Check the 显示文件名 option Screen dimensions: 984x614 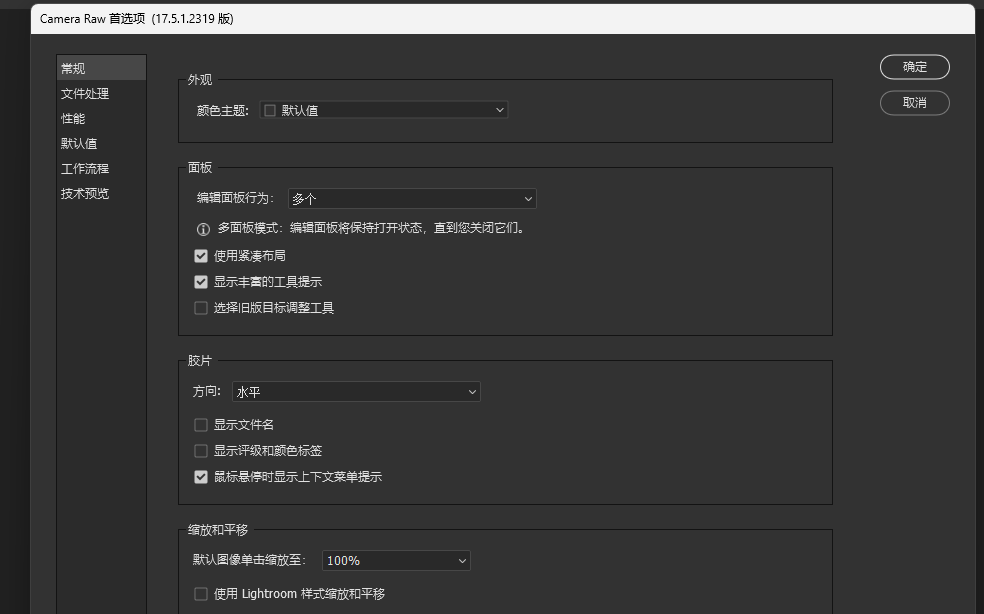[201, 425]
